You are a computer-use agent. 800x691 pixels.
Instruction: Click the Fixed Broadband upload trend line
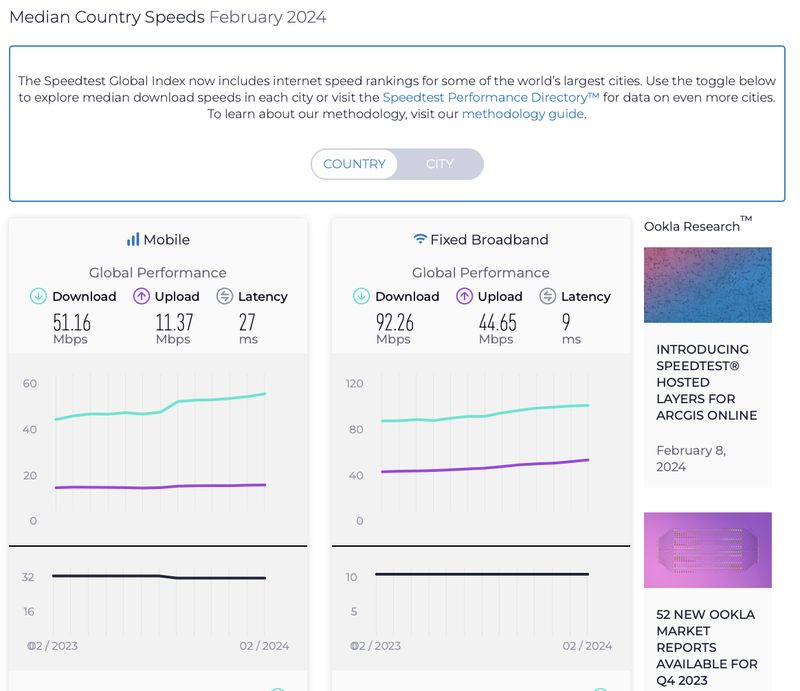tap(485, 467)
